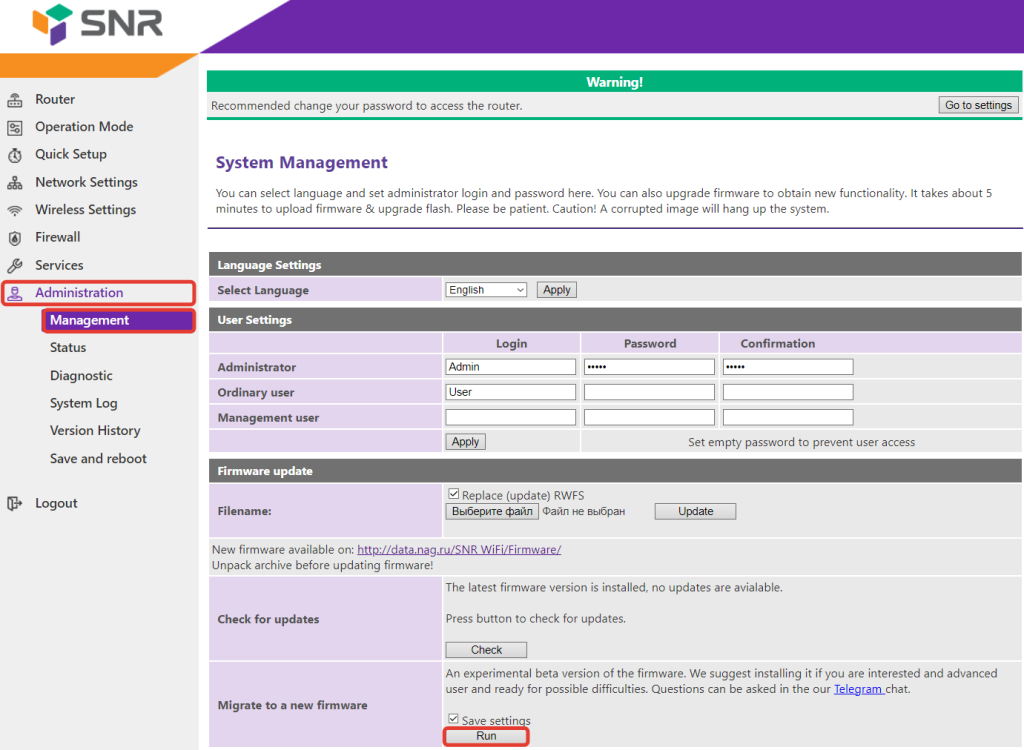Open the data.nag.ru firmware link
The width and height of the screenshot is (1024, 750).
(x=459, y=549)
